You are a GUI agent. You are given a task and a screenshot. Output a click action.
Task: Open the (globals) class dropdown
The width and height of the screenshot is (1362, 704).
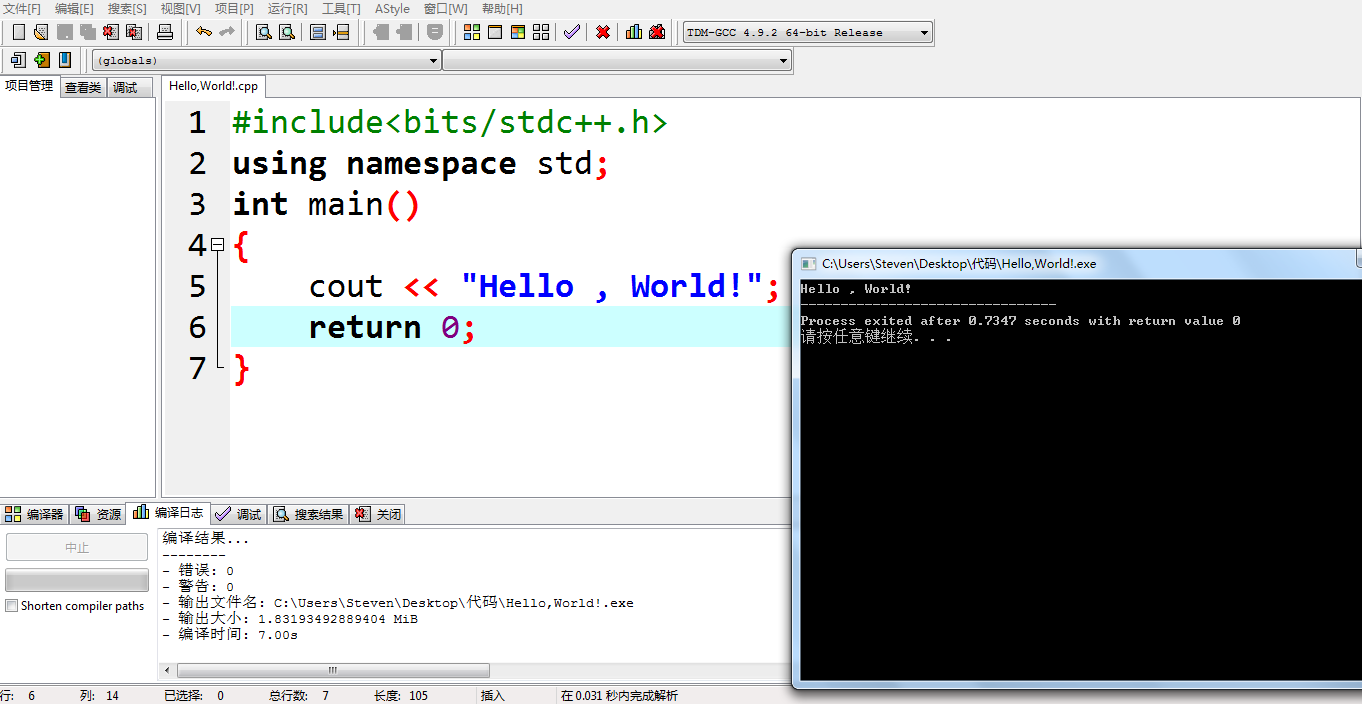[x=266, y=61]
